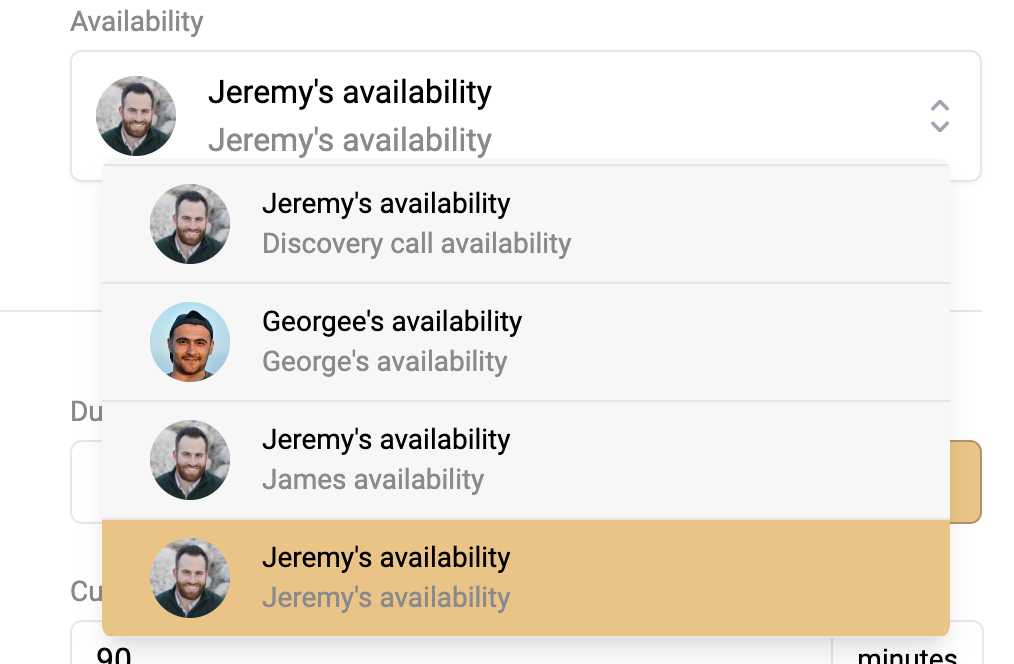Click the selected Jeremy's availability heading in the combo box

(x=350, y=92)
